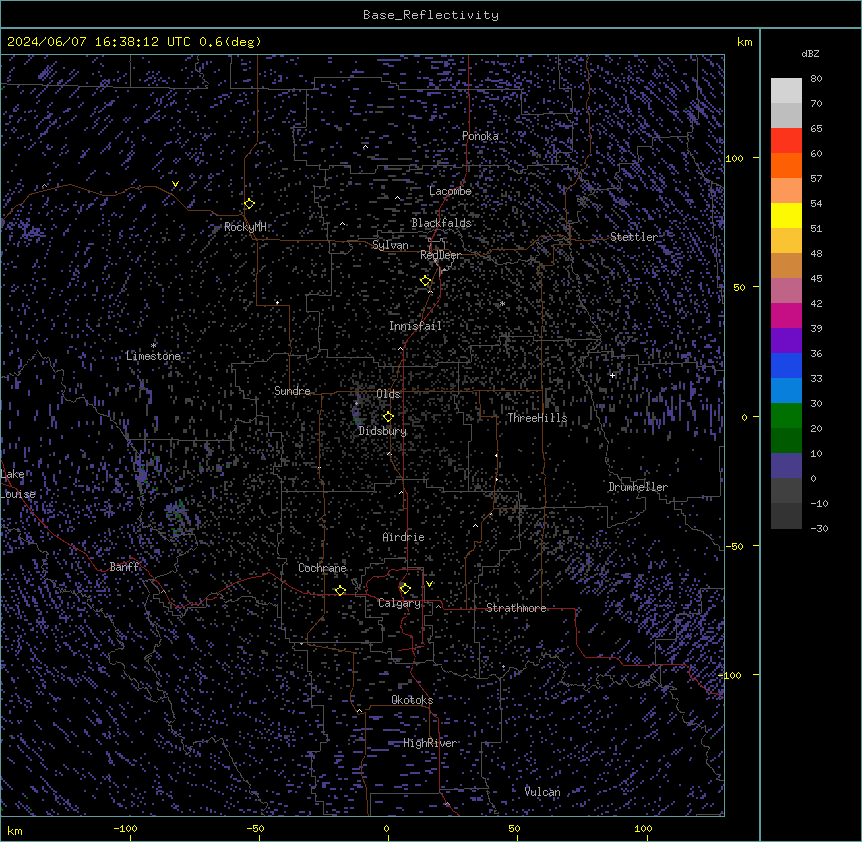This screenshot has width=862, height=842.
Task: Click the ThreeHills label
Action: point(537,418)
